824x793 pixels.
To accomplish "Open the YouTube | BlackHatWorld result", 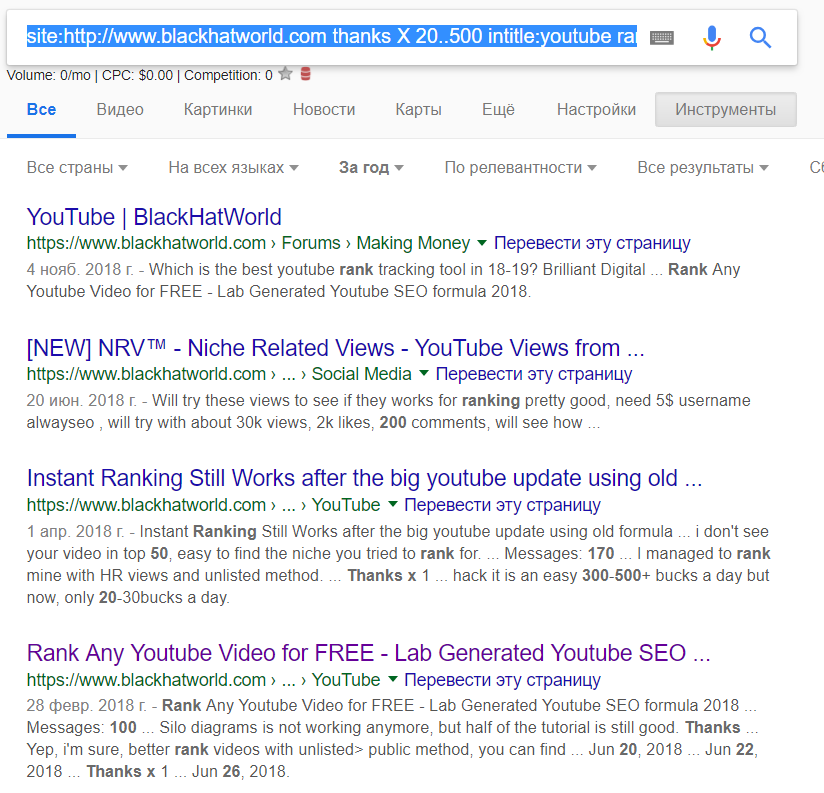I will pos(154,217).
